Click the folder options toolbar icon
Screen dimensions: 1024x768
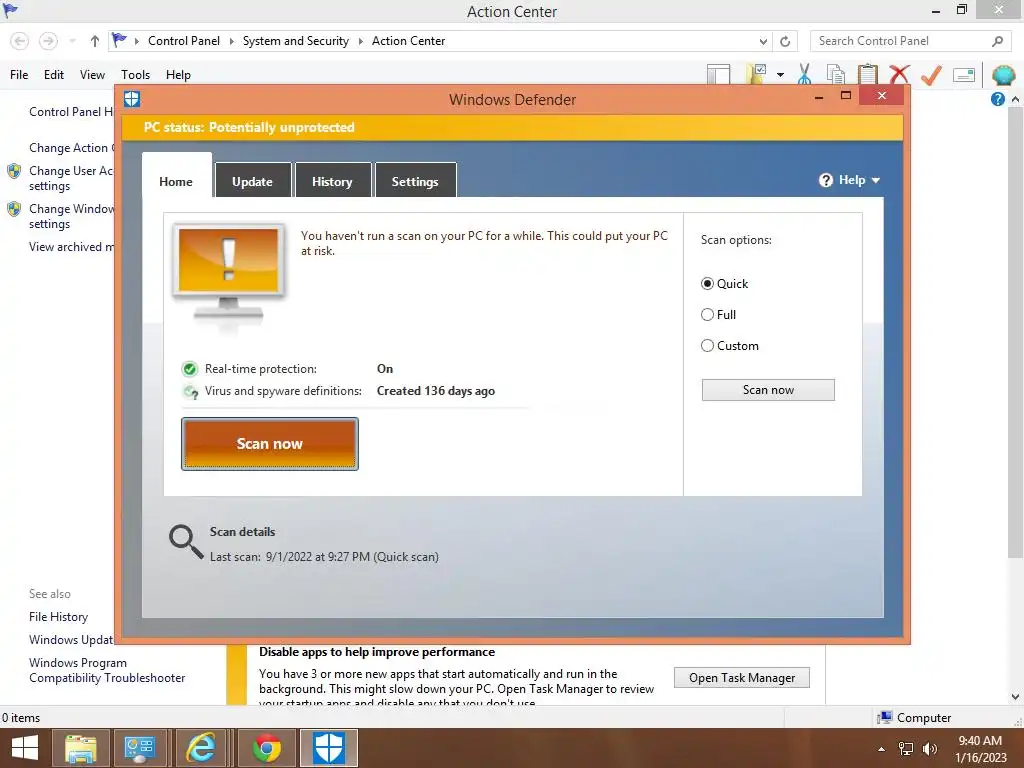point(757,74)
